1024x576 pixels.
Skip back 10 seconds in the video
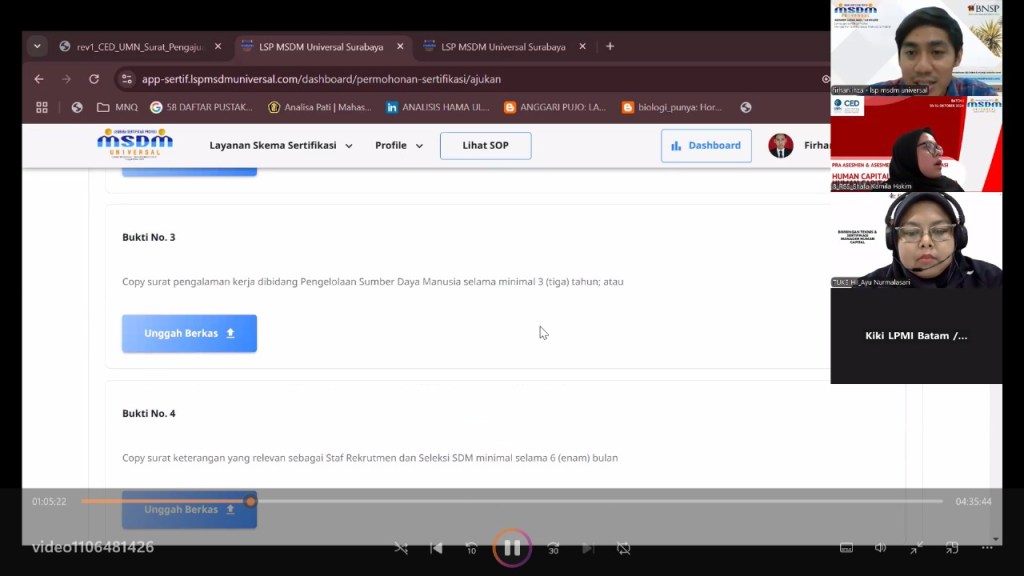pos(471,548)
